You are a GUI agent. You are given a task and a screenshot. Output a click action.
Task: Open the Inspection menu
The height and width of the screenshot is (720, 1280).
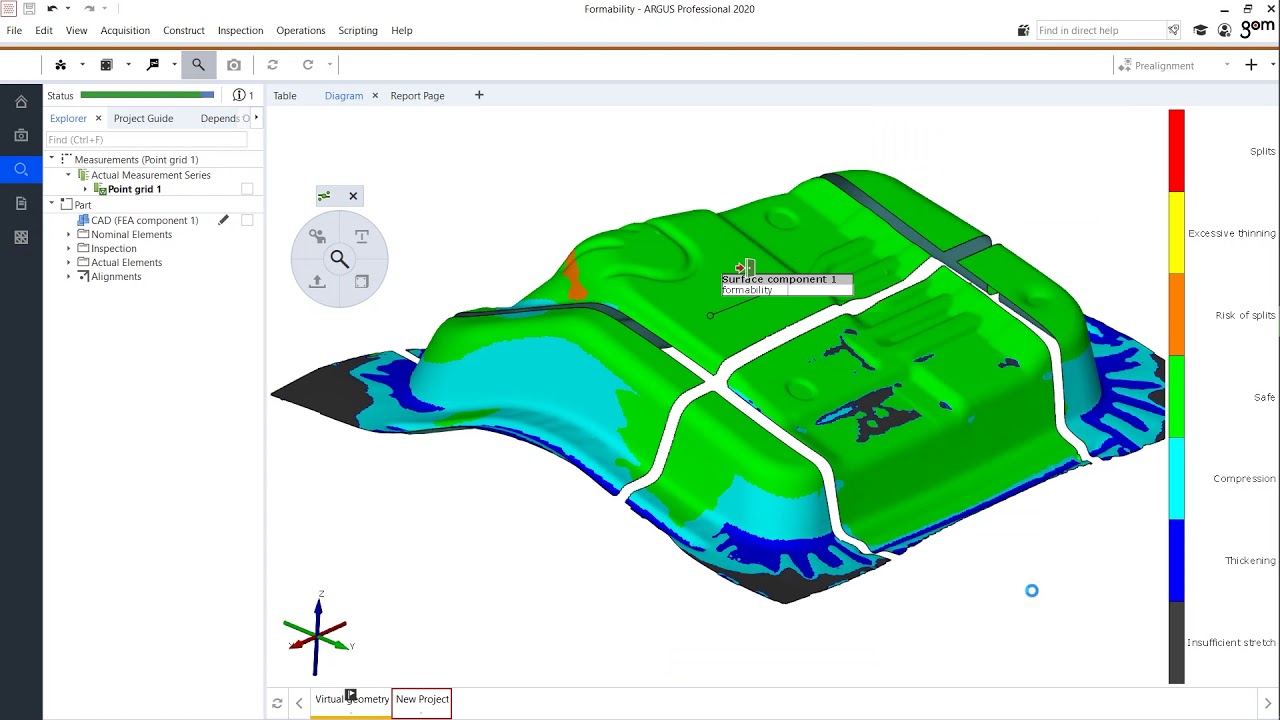point(241,31)
